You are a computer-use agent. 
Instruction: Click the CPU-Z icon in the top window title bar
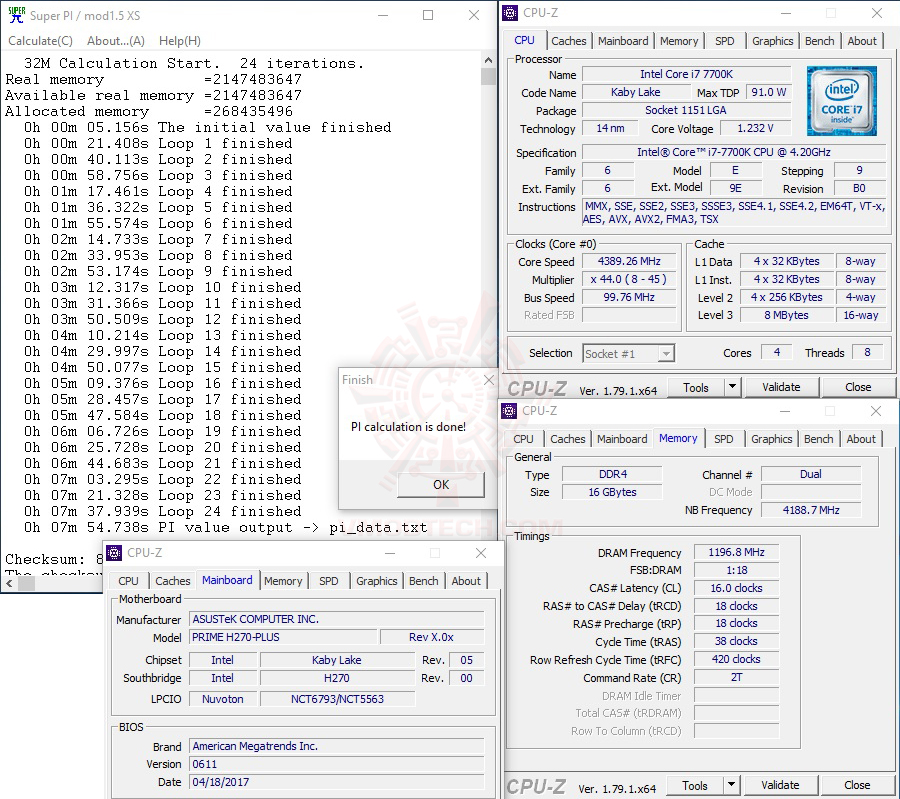coord(512,13)
